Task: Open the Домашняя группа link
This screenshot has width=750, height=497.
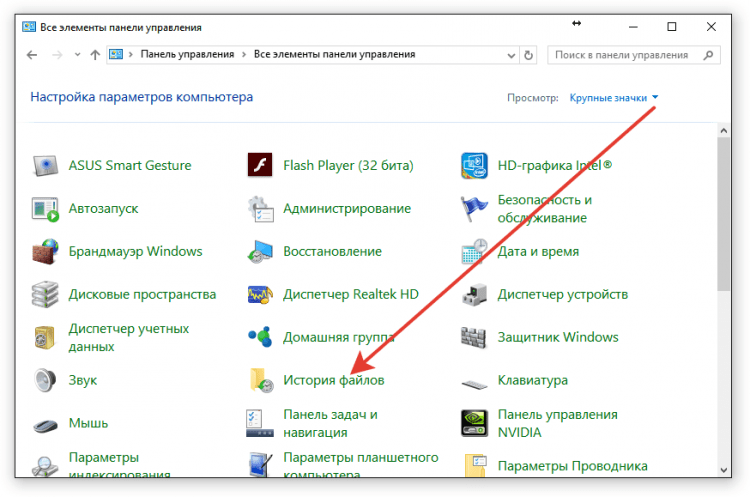Action: (339, 338)
